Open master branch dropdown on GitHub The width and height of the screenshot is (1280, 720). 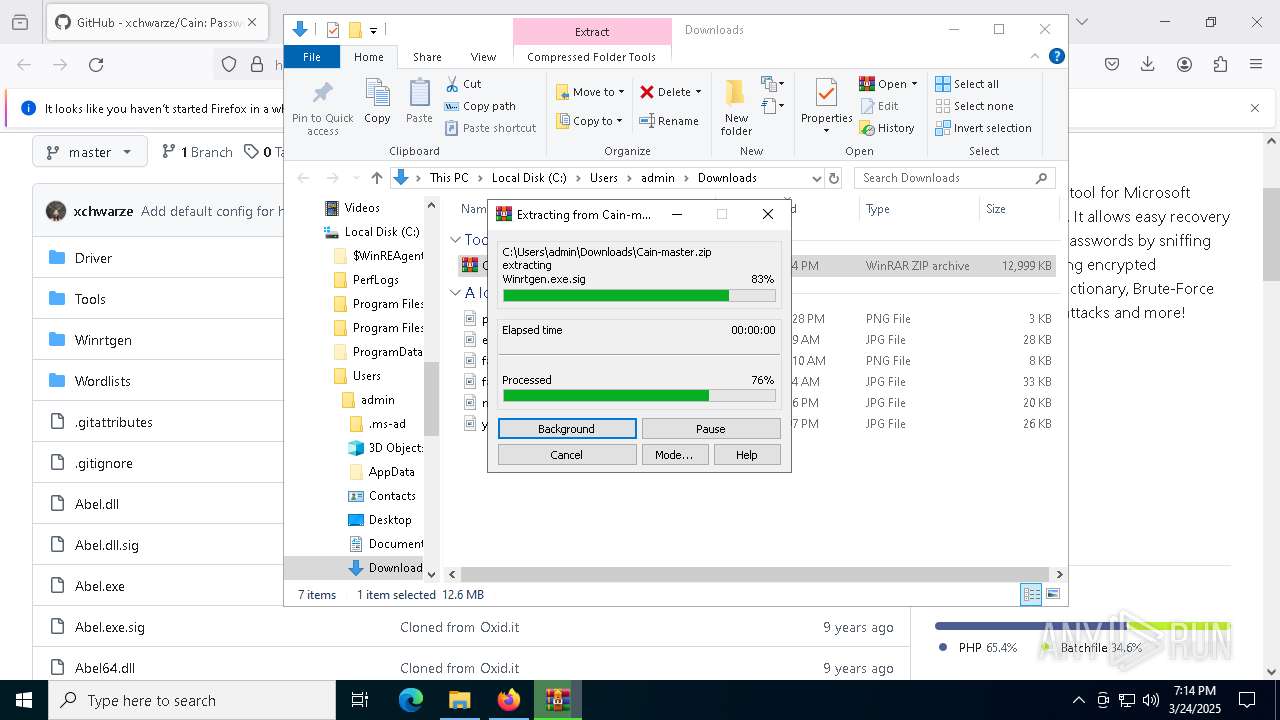90,152
